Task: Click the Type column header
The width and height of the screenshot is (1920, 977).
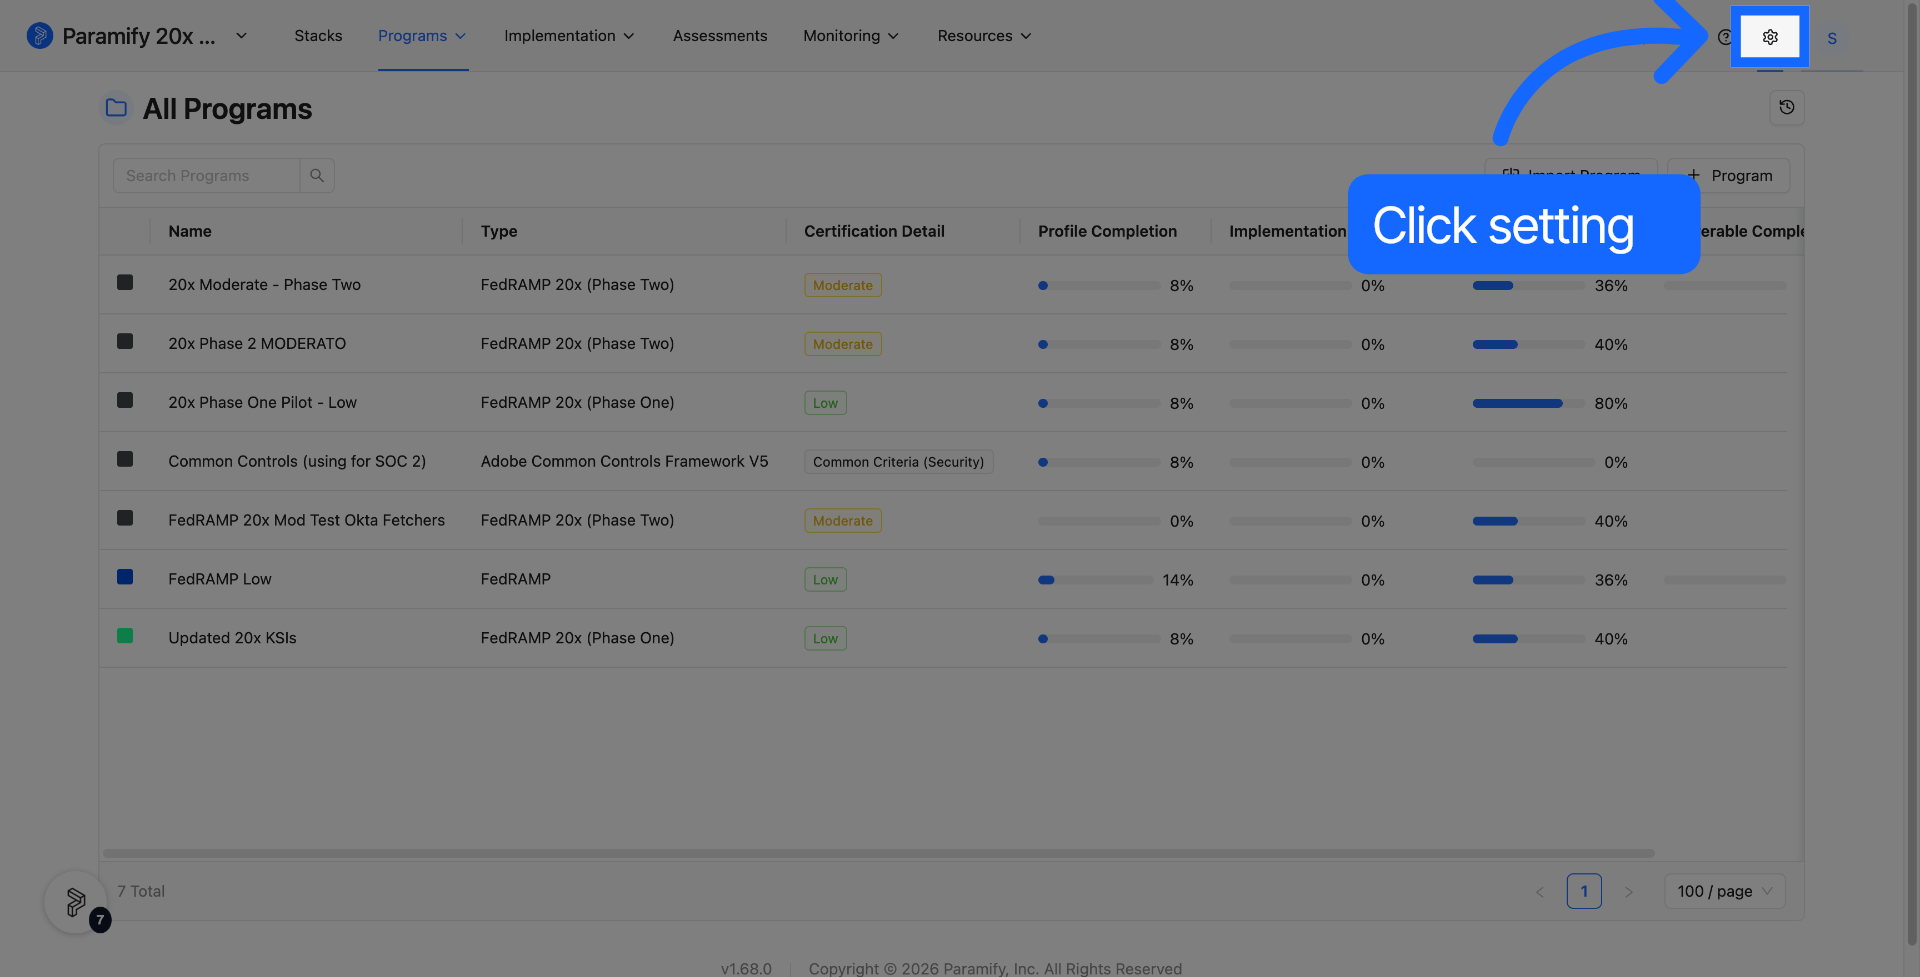Action: point(499,232)
